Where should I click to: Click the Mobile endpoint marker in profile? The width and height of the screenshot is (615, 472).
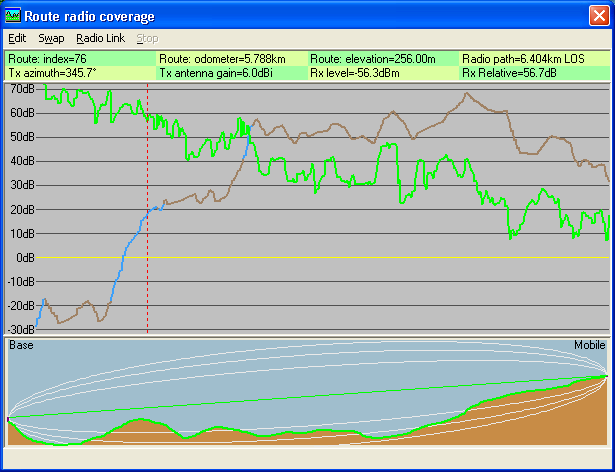click(x=606, y=376)
